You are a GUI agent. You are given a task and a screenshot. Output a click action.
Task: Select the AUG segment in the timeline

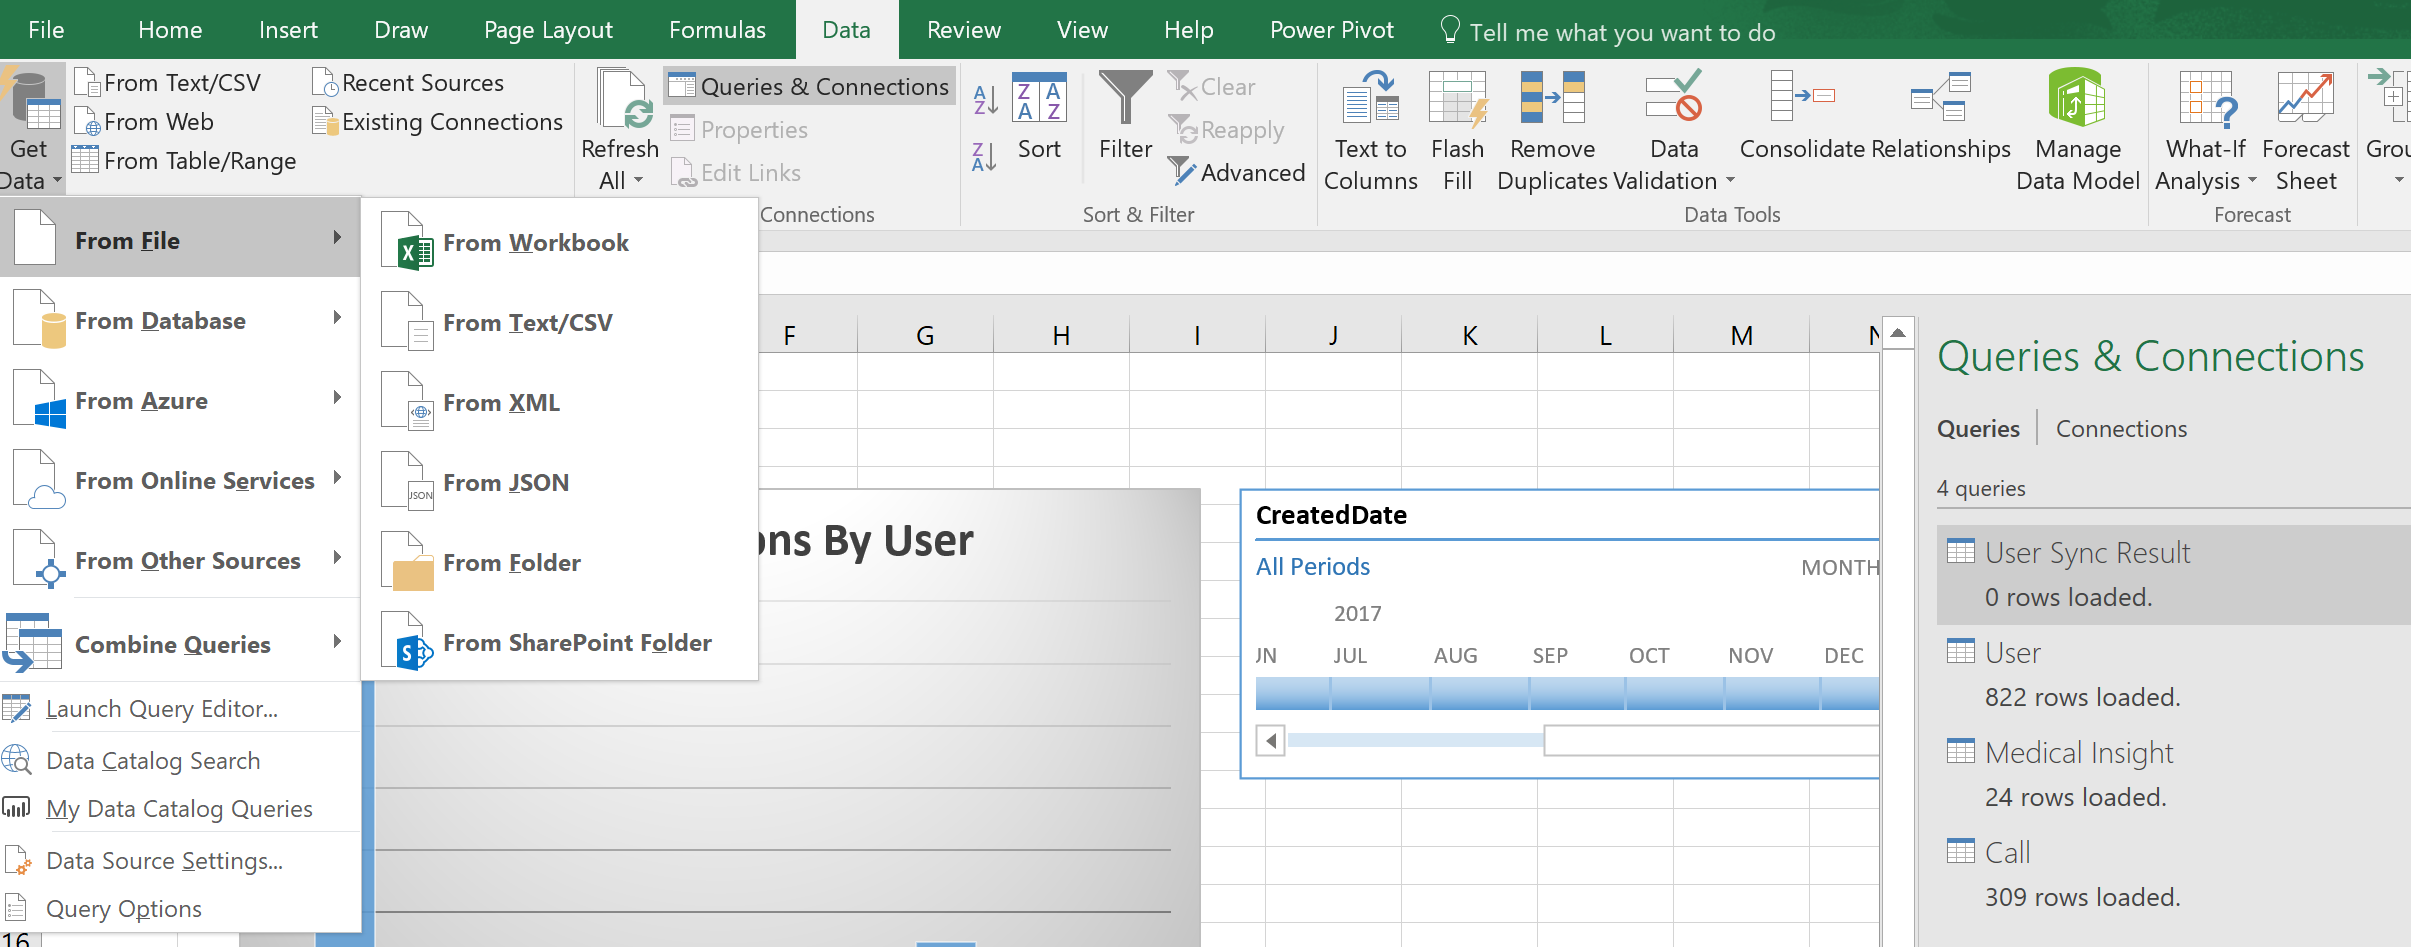1480,692
